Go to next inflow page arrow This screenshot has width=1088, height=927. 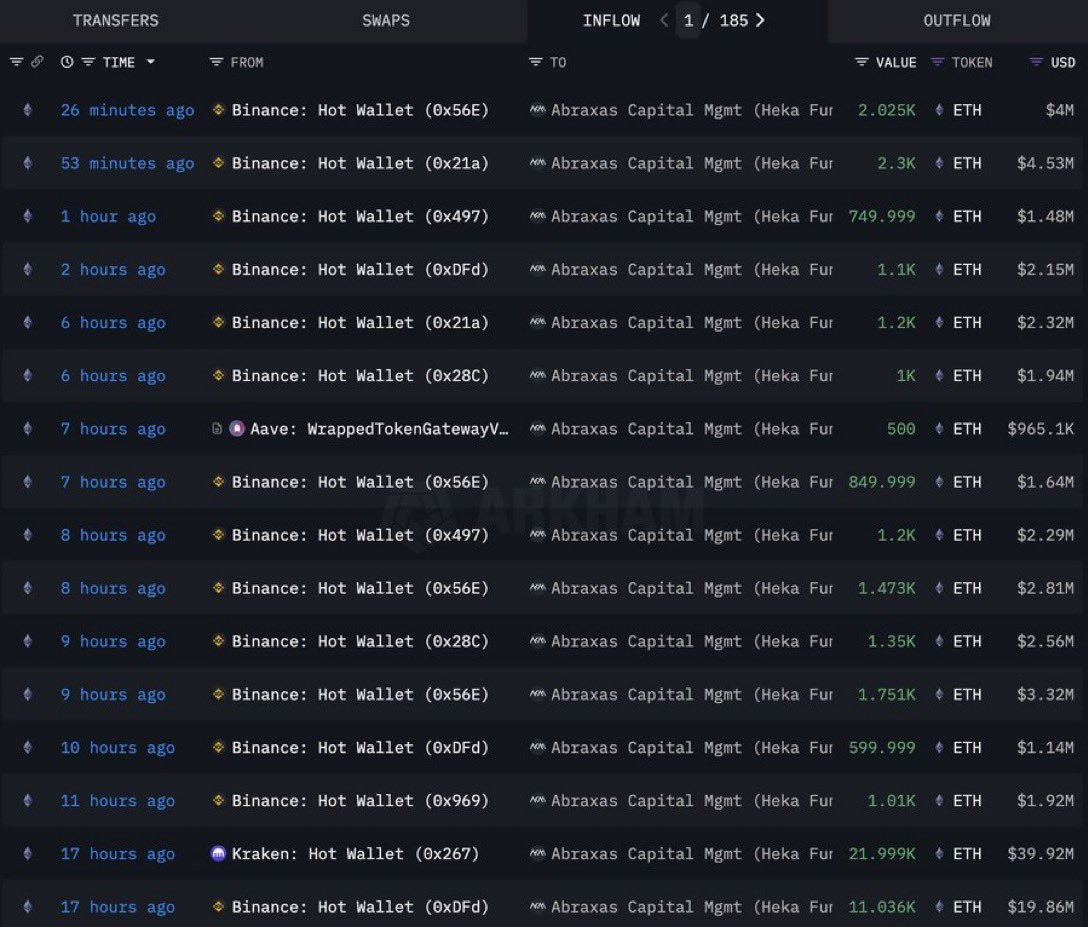pos(760,20)
